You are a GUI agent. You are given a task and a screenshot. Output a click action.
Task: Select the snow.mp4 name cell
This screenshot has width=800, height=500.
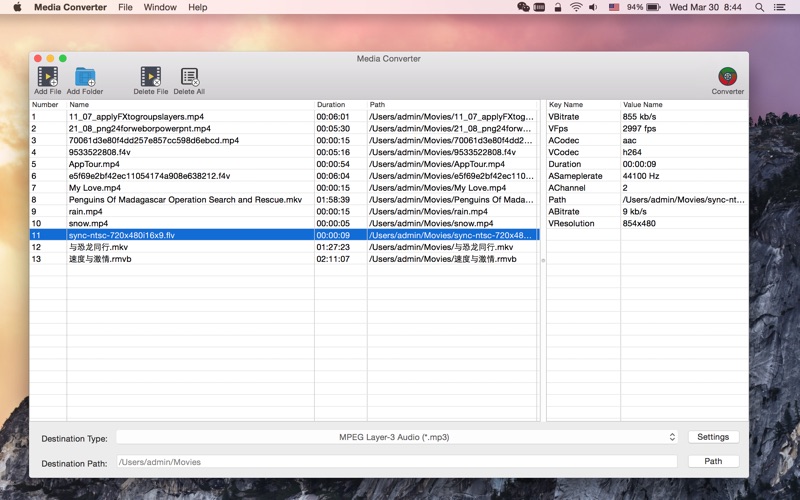(88, 223)
